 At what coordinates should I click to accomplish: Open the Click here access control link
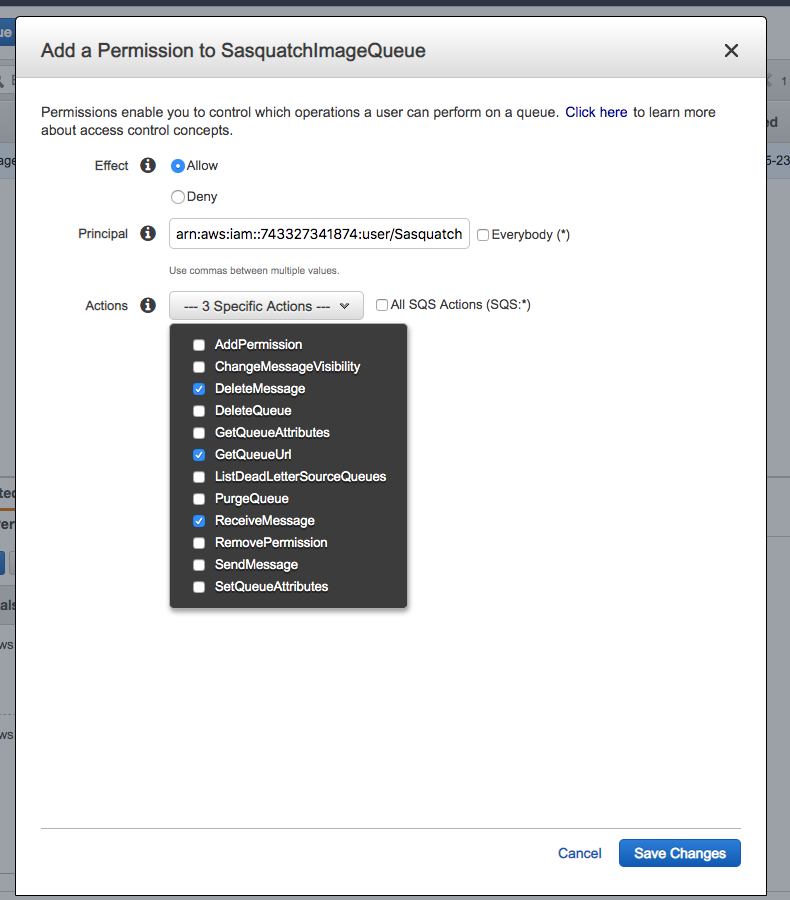[596, 112]
